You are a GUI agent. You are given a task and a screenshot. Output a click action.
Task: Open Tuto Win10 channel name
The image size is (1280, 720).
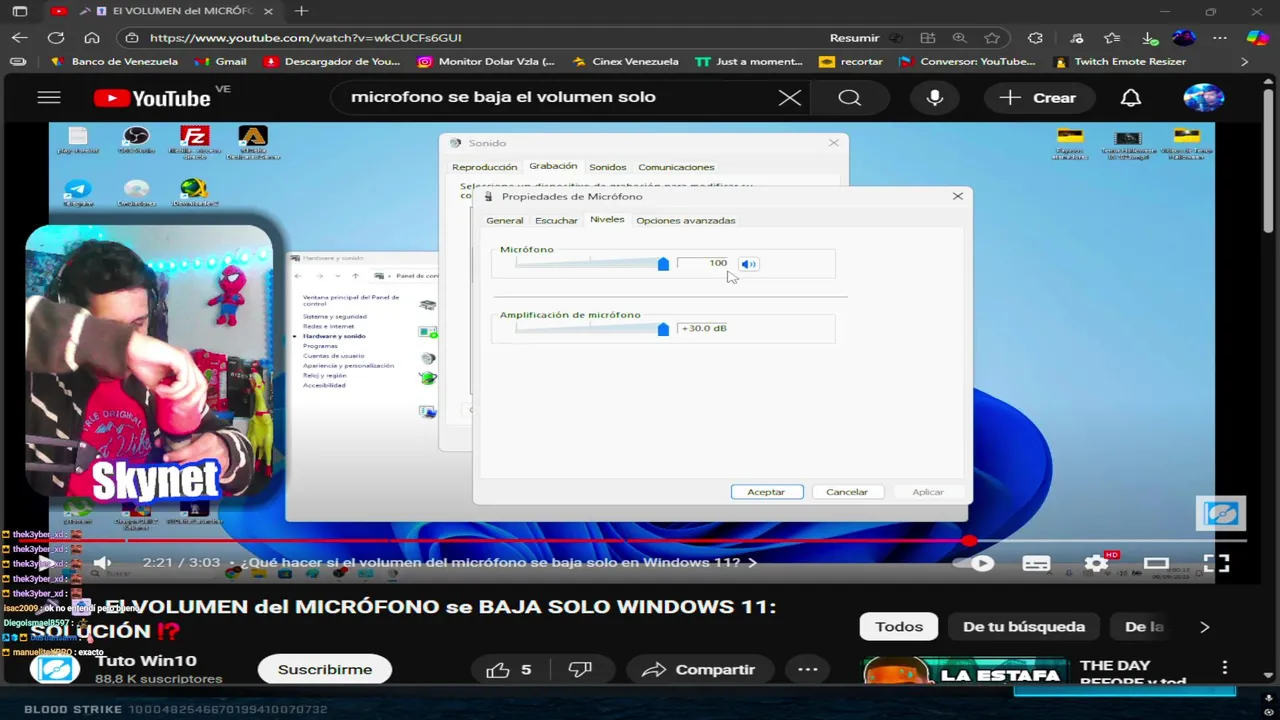(146, 660)
